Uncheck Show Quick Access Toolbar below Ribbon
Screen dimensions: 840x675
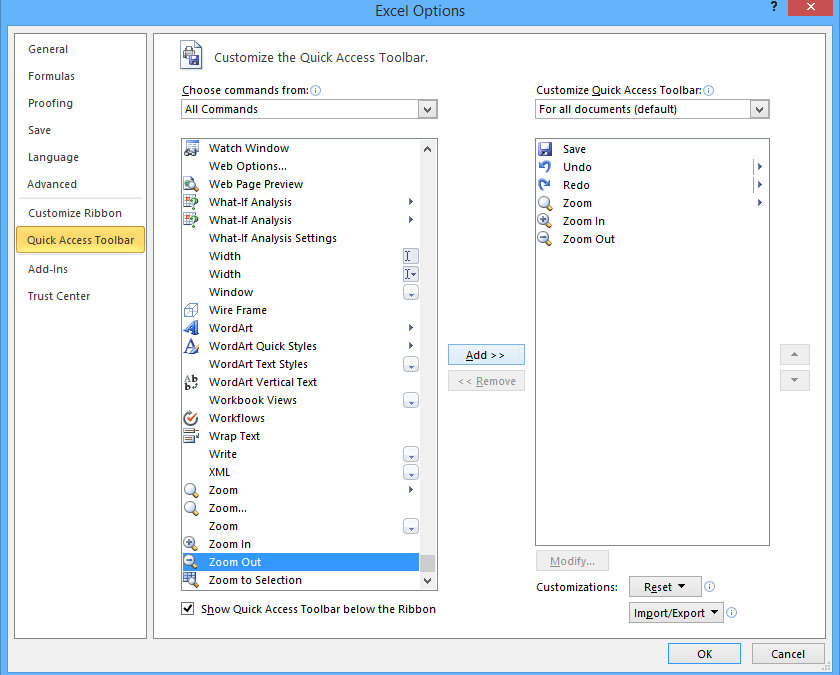[188, 609]
